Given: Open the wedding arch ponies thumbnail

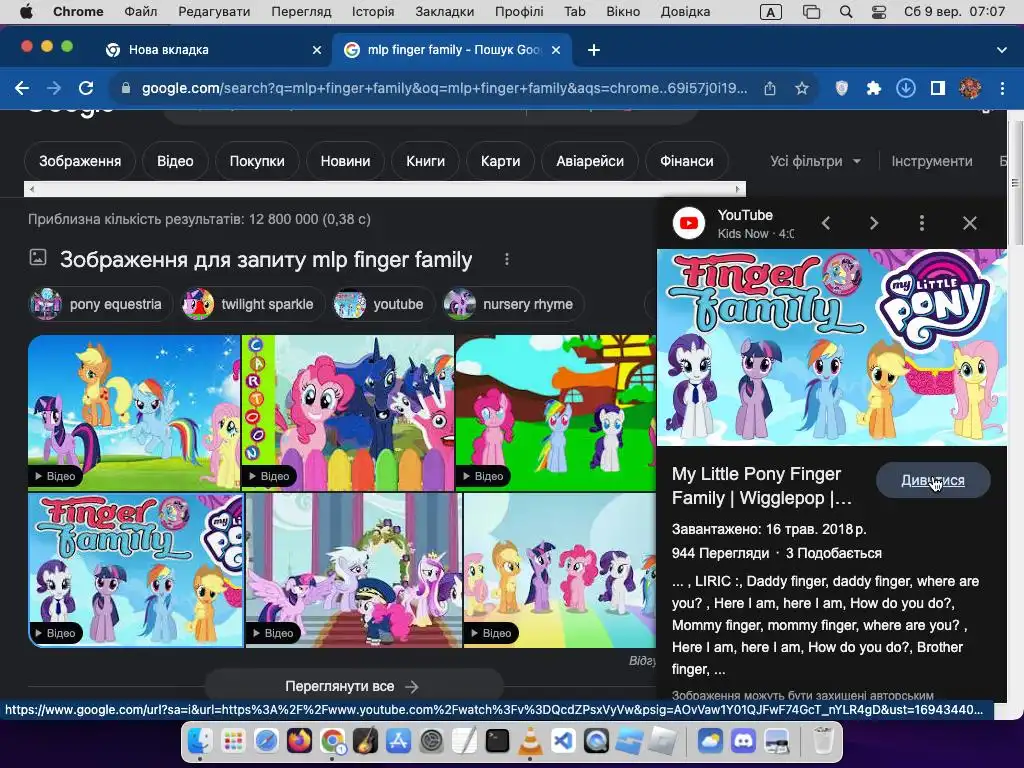Looking at the screenshot, I should click(353, 570).
